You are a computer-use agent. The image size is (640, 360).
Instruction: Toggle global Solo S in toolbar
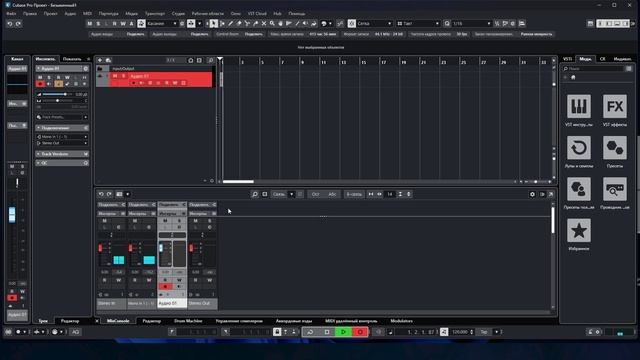click(x=98, y=24)
